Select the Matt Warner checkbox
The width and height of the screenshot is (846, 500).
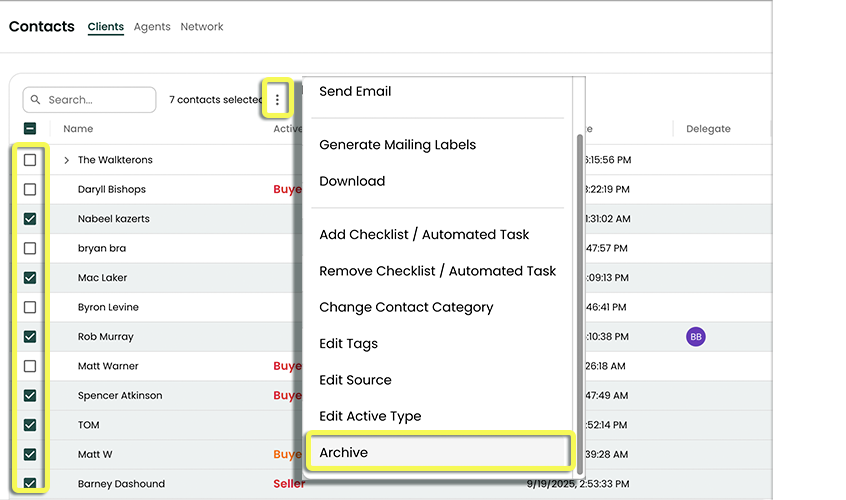[x=30, y=366]
